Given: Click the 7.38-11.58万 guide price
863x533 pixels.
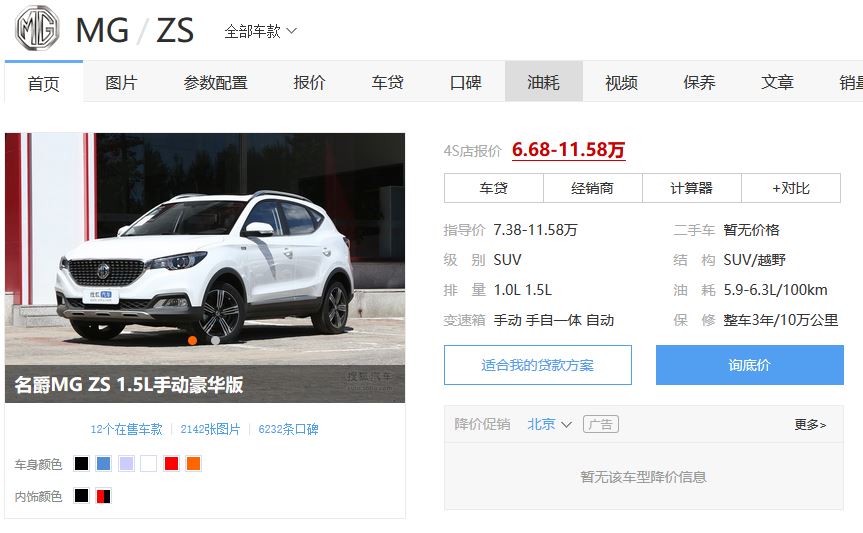Looking at the screenshot, I should 536,230.
